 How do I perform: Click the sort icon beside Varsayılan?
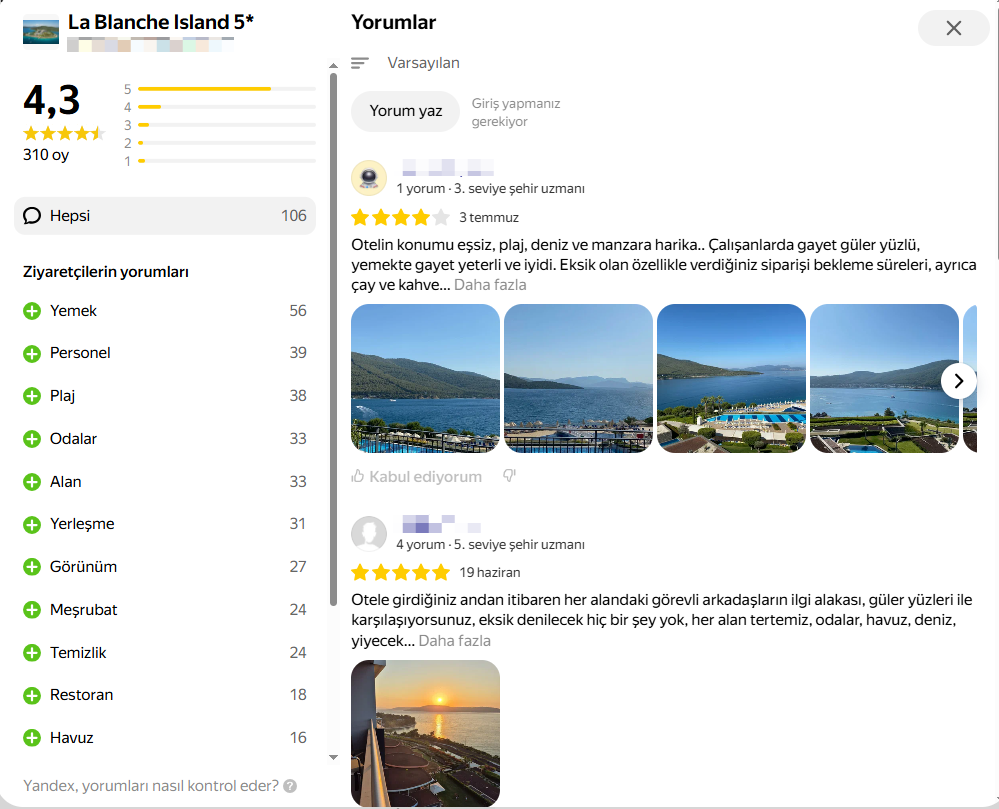[x=360, y=63]
